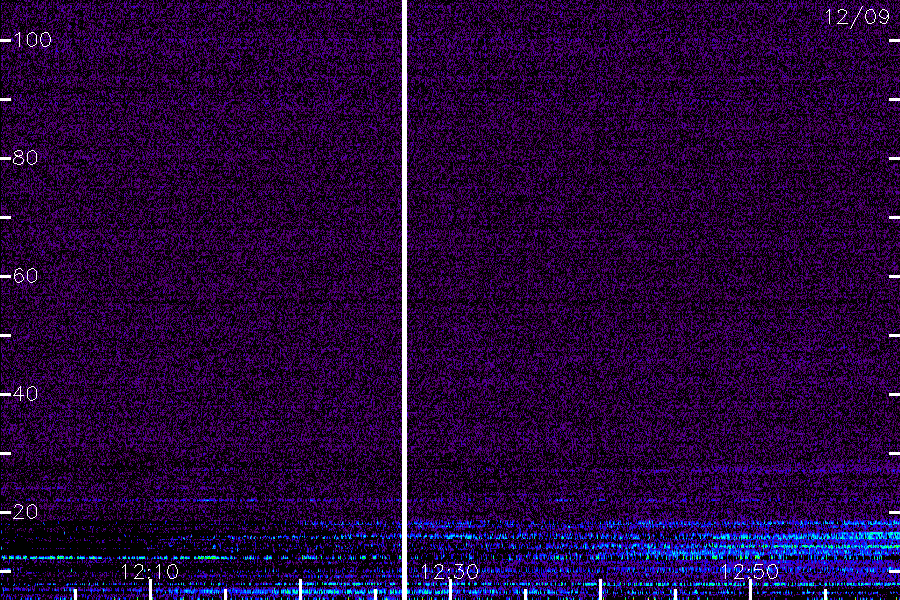Click the 20 frequency axis label
The height and width of the screenshot is (600, 900).
click(x=25, y=512)
